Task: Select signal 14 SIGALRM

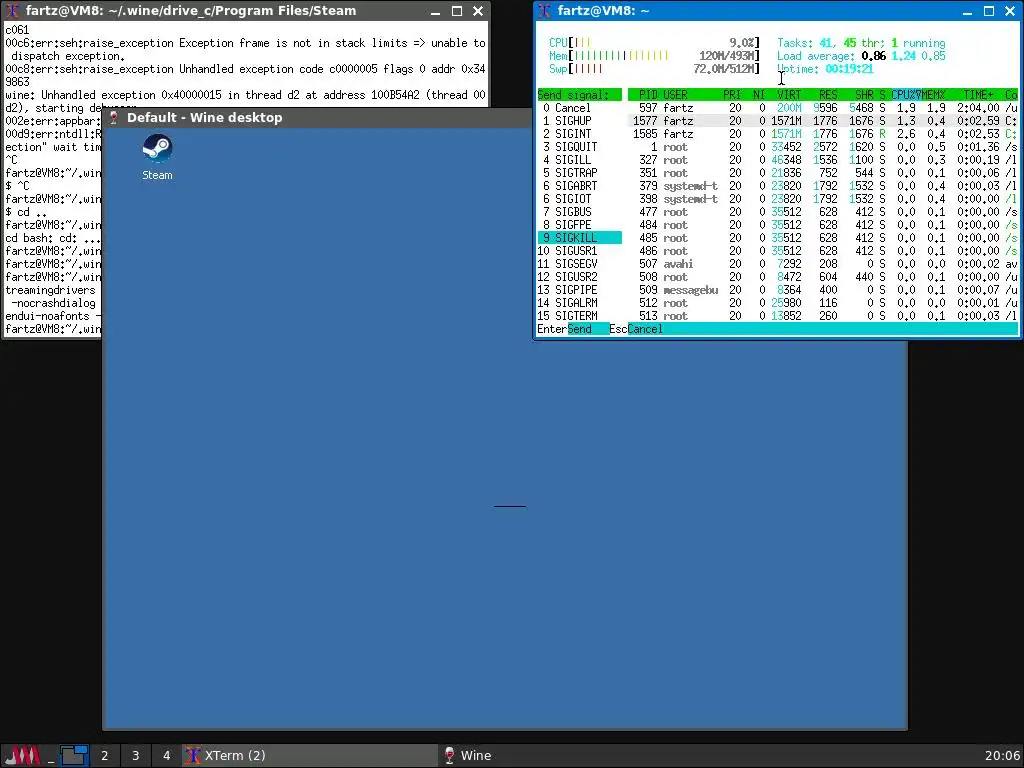Action: tap(579, 303)
